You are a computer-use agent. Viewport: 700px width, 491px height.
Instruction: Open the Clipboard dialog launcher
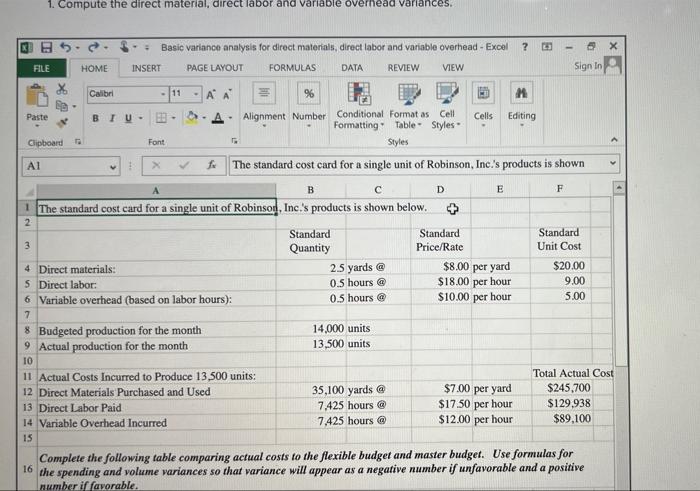point(78,141)
